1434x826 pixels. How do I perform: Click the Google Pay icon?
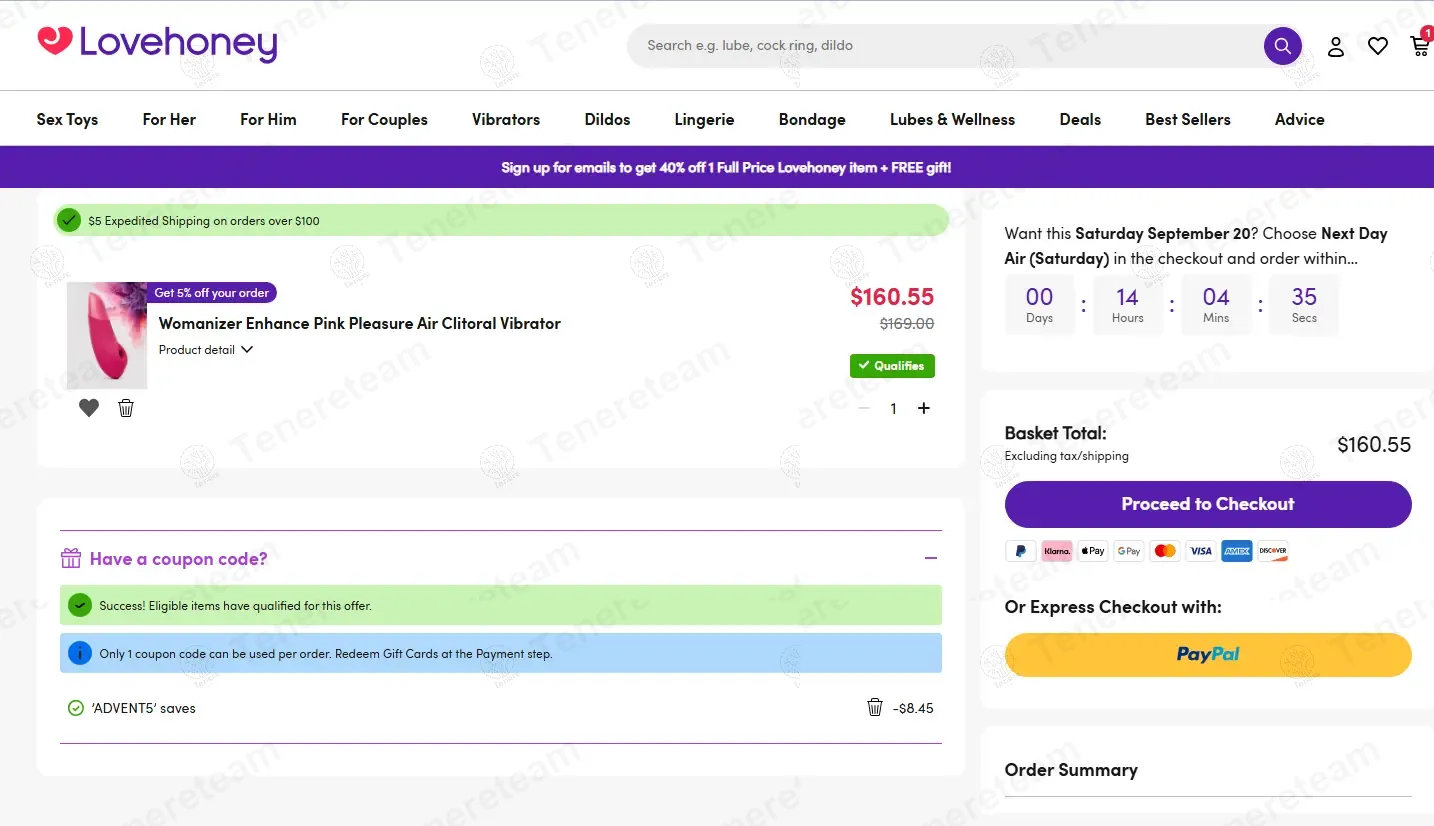click(1128, 551)
